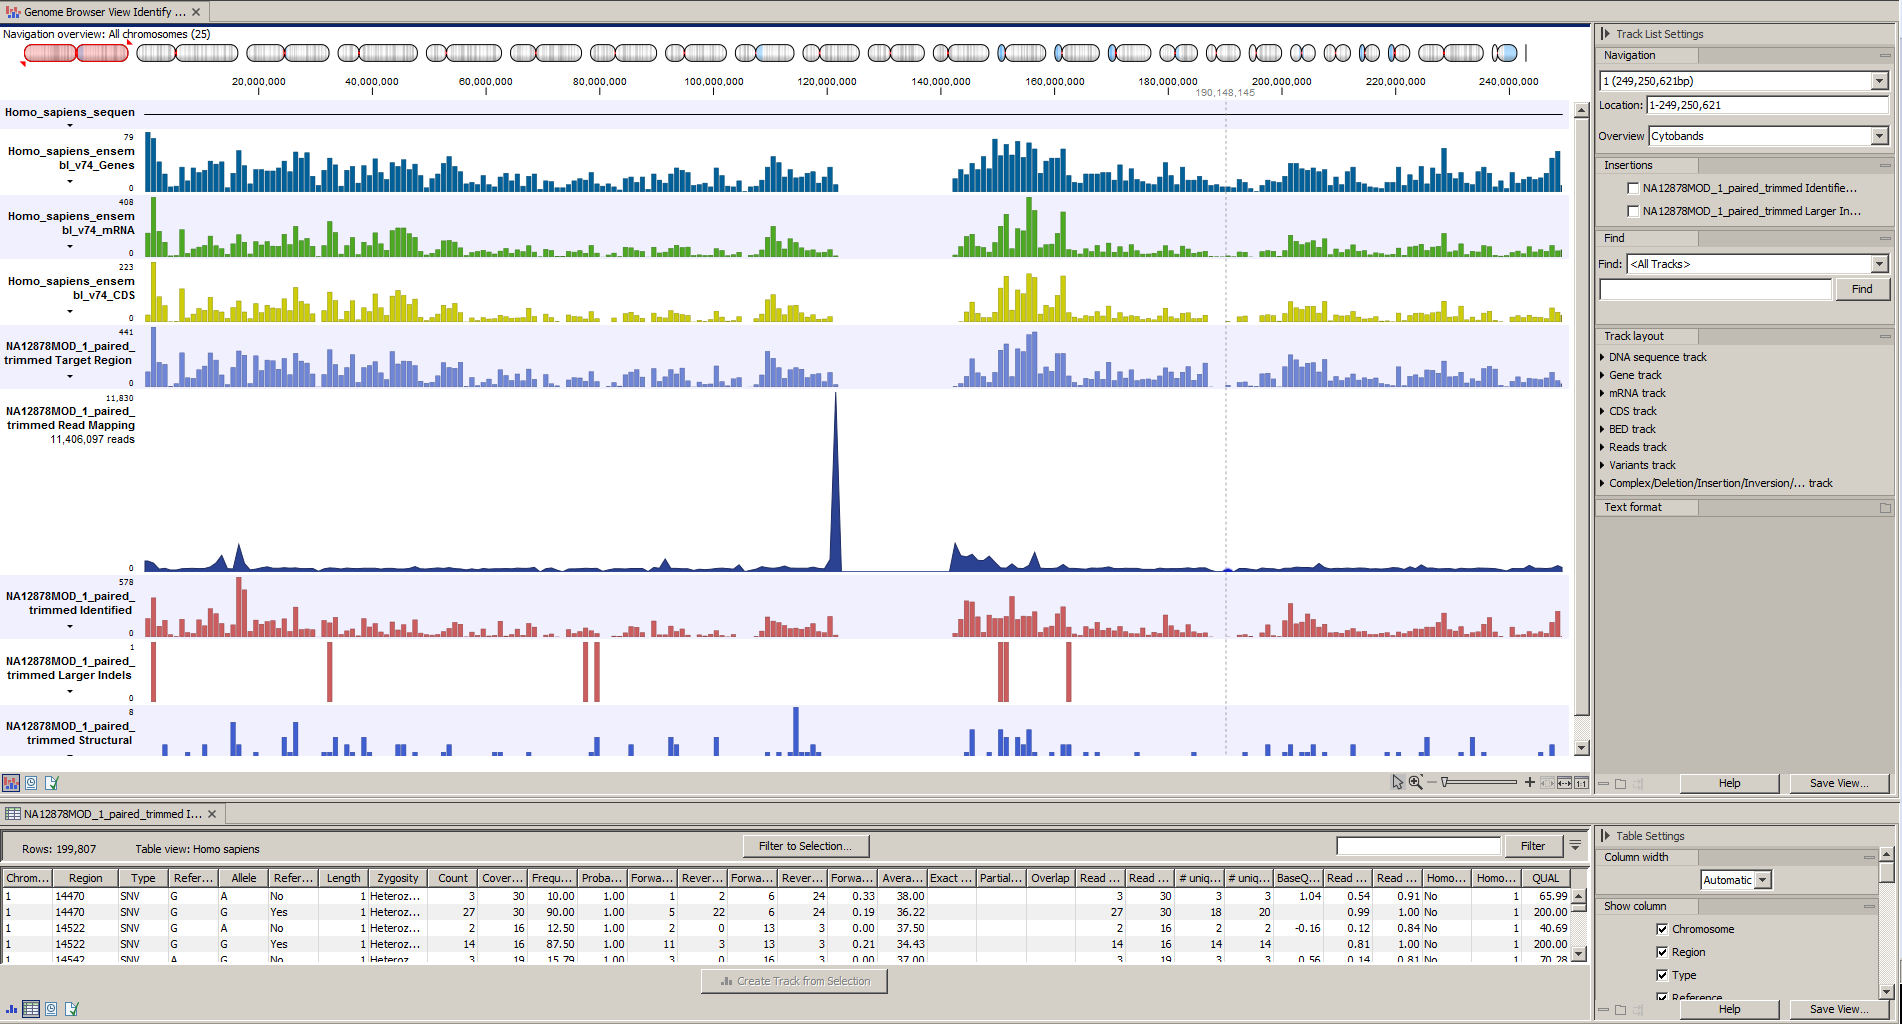1902x1024 pixels.
Task: Uncheck the Chromosome column in Show column
Action: coord(1662,928)
